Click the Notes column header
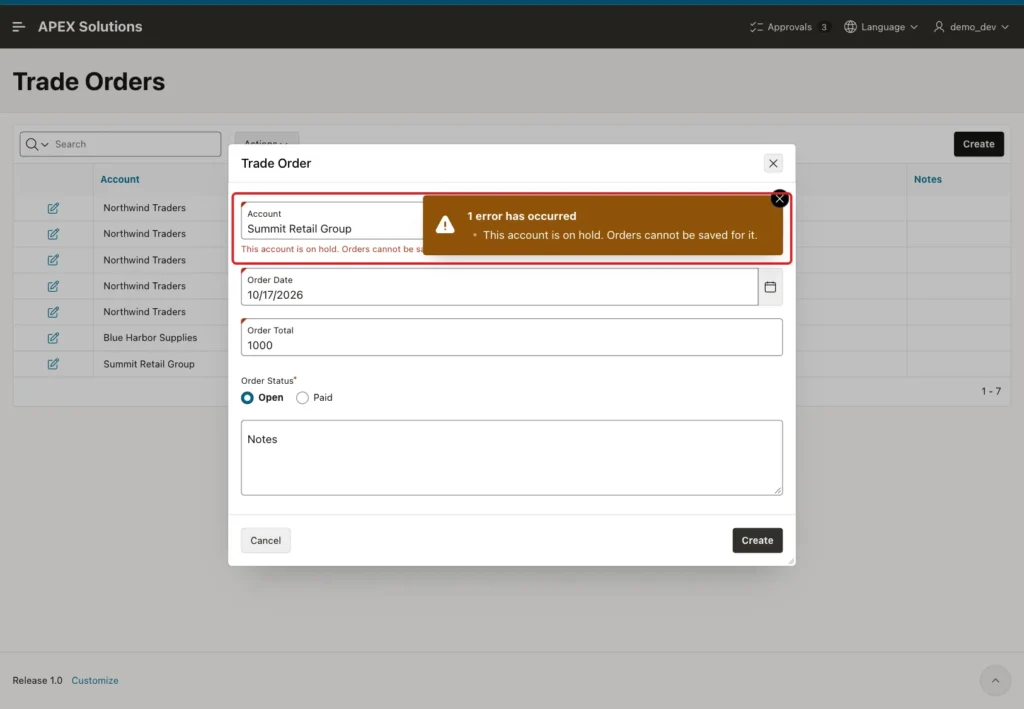Viewport: 1024px width, 709px height. [x=927, y=180]
